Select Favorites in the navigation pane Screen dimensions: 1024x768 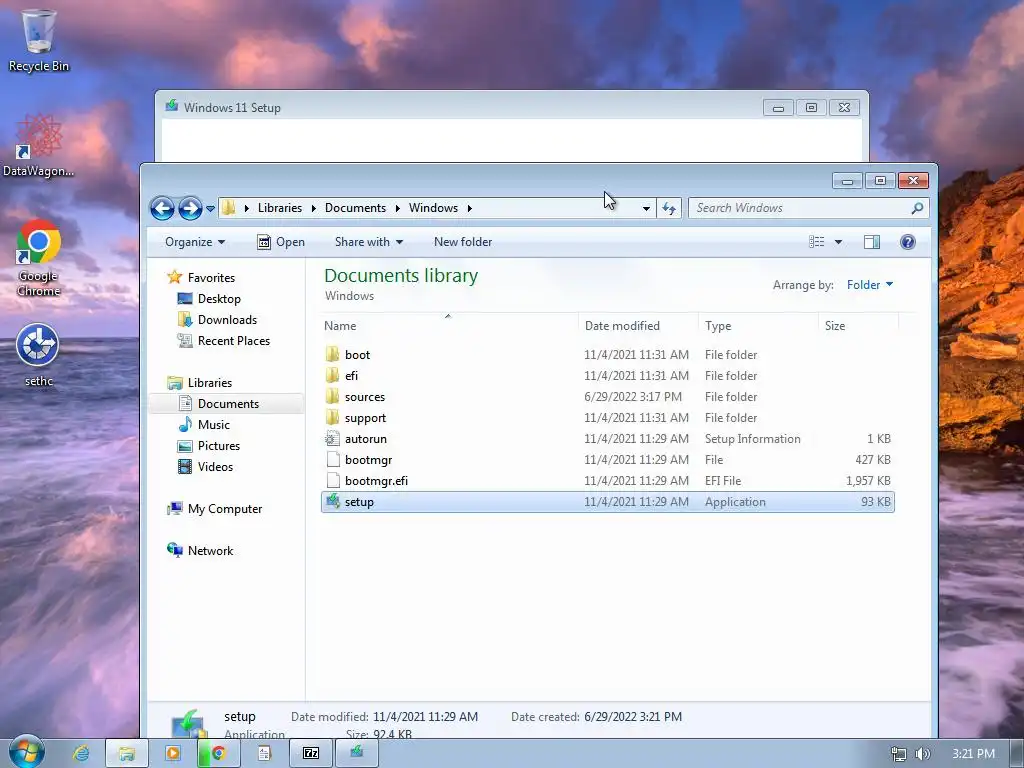click(x=202, y=278)
